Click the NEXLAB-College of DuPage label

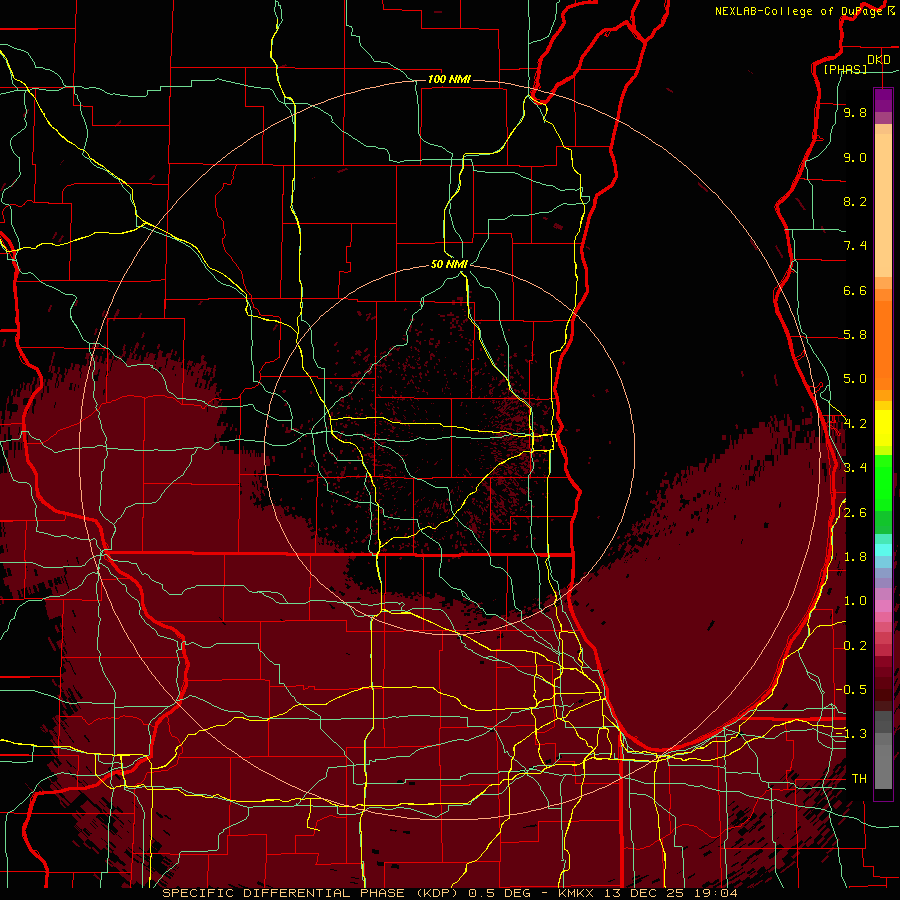[798, 11]
